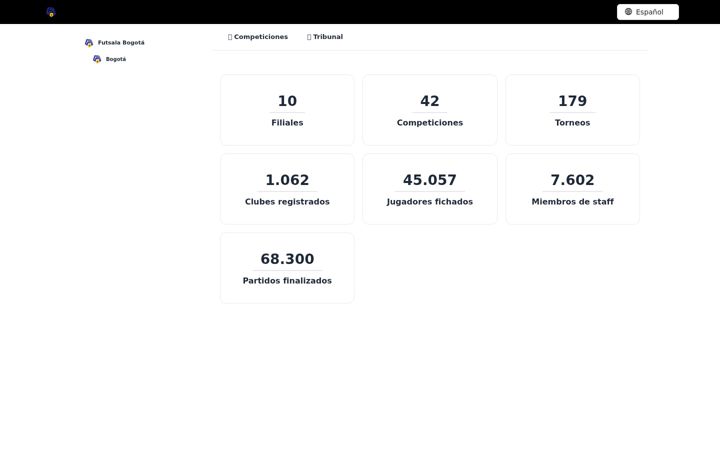Open the 10 Filiales card
Image resolution: width=720 pixels, height=450 pixels.
pyautogui.click(x=287, y=110)
